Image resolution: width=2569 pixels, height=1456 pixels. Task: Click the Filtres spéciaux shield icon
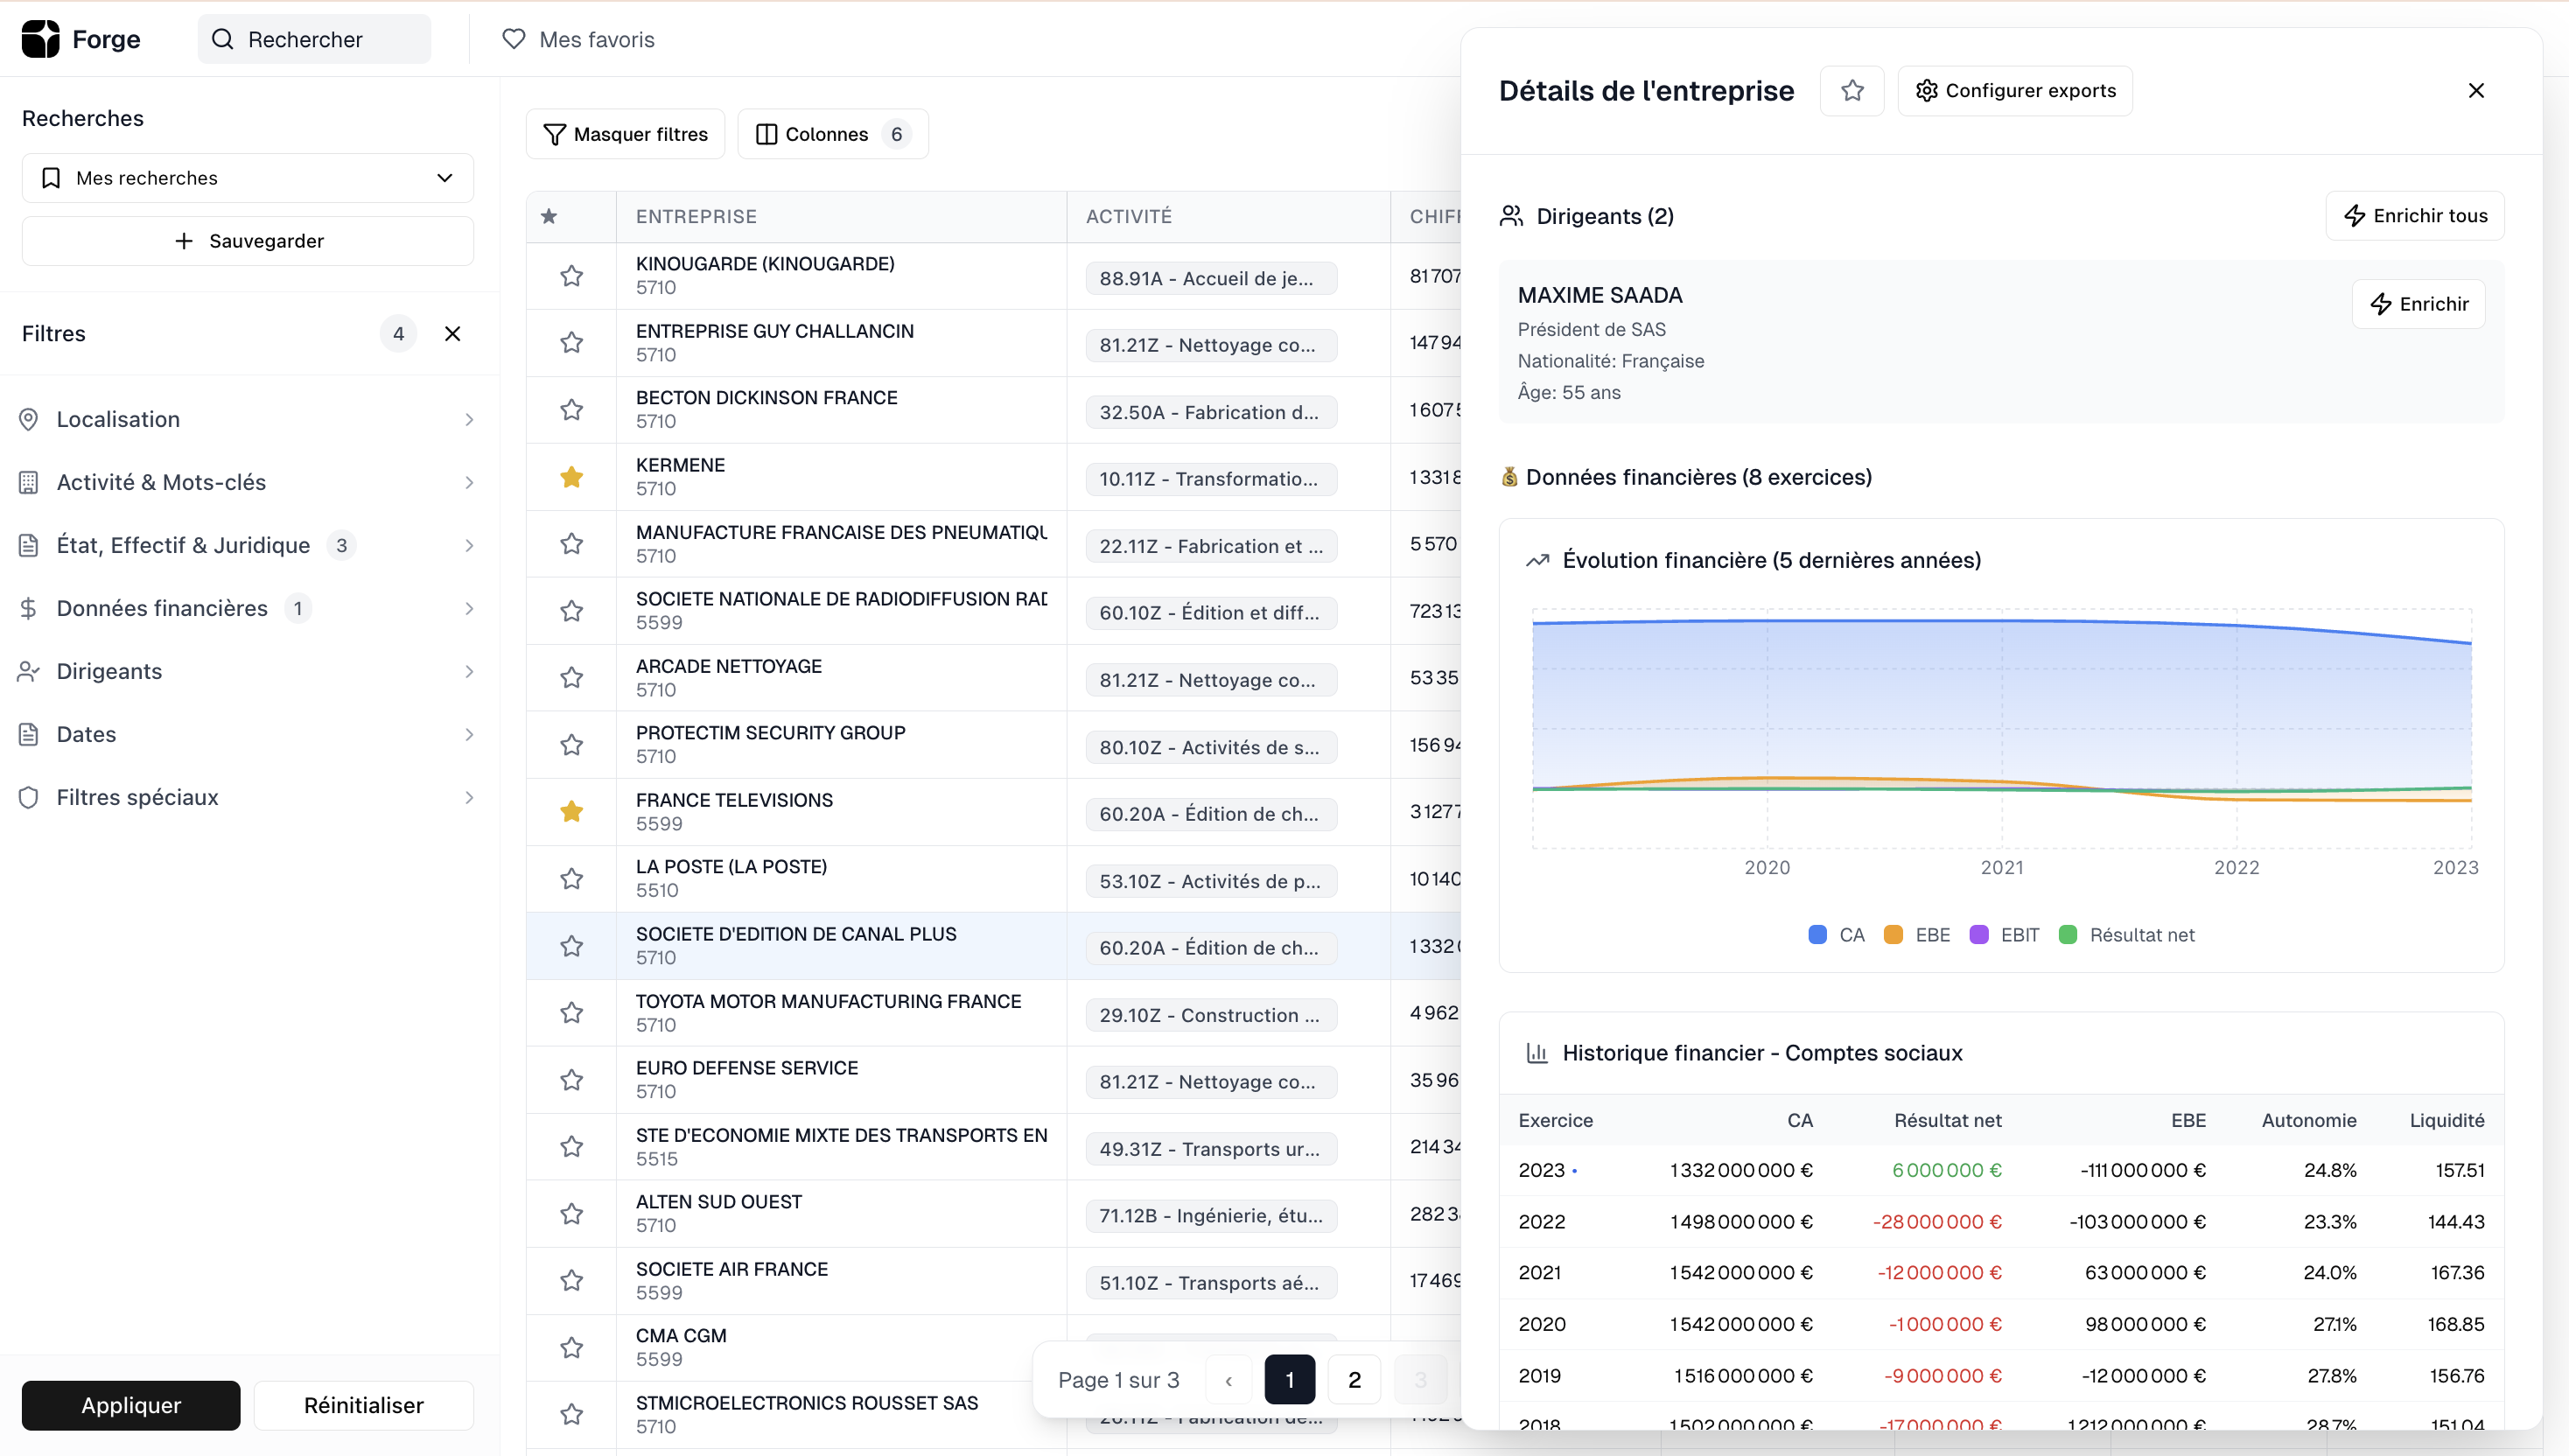(29, 797)
